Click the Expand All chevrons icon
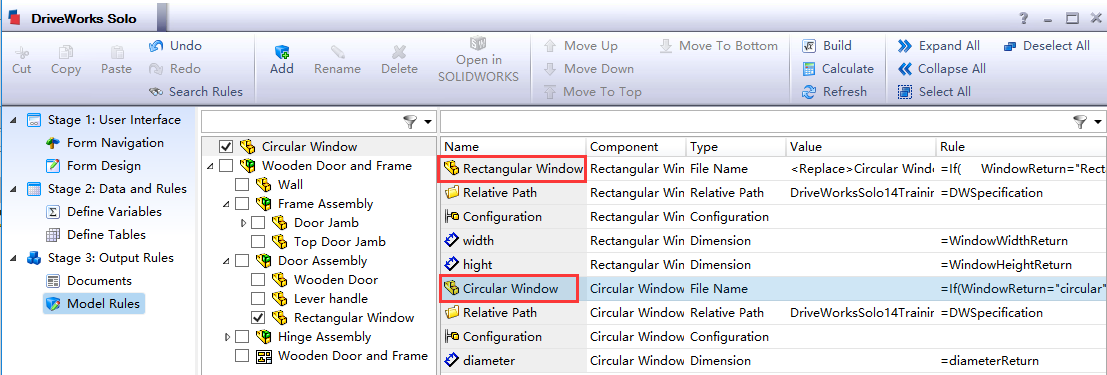The width and height of the screenshot is (1107, 375). click(905, 46)
